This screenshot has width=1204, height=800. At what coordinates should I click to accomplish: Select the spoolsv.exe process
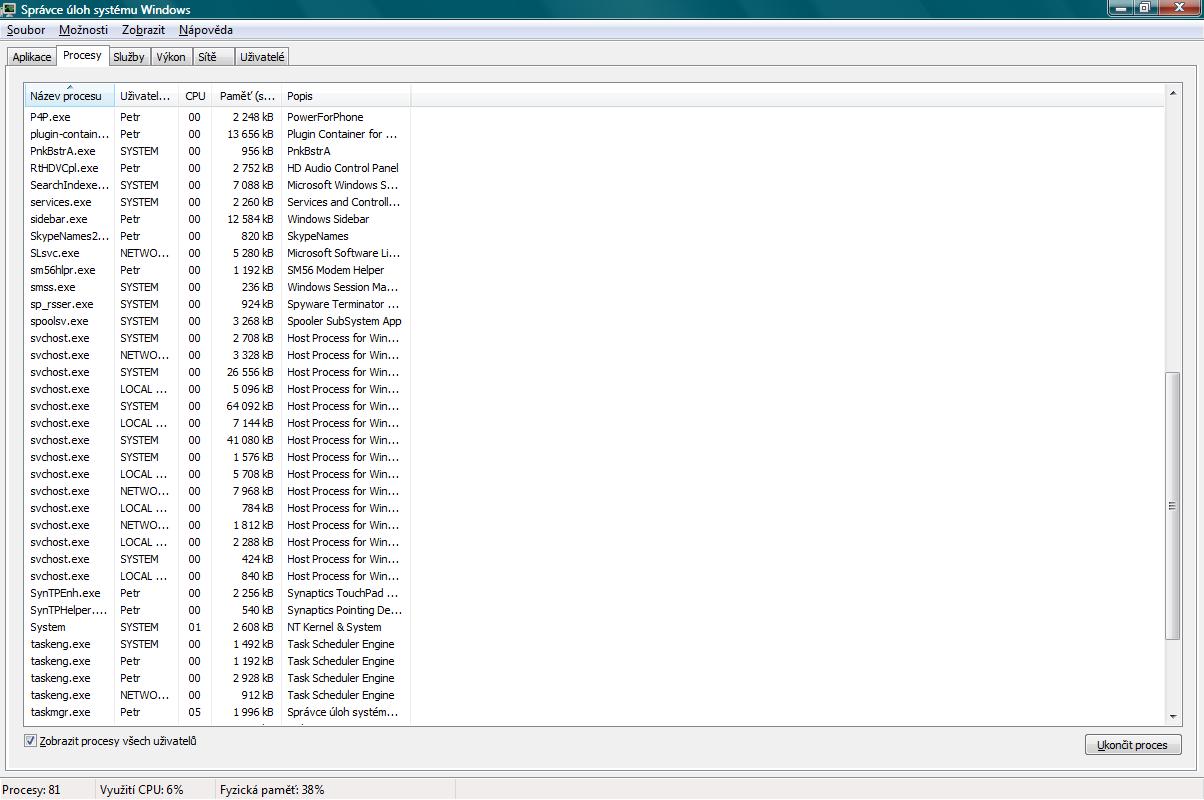pos(217,321)
